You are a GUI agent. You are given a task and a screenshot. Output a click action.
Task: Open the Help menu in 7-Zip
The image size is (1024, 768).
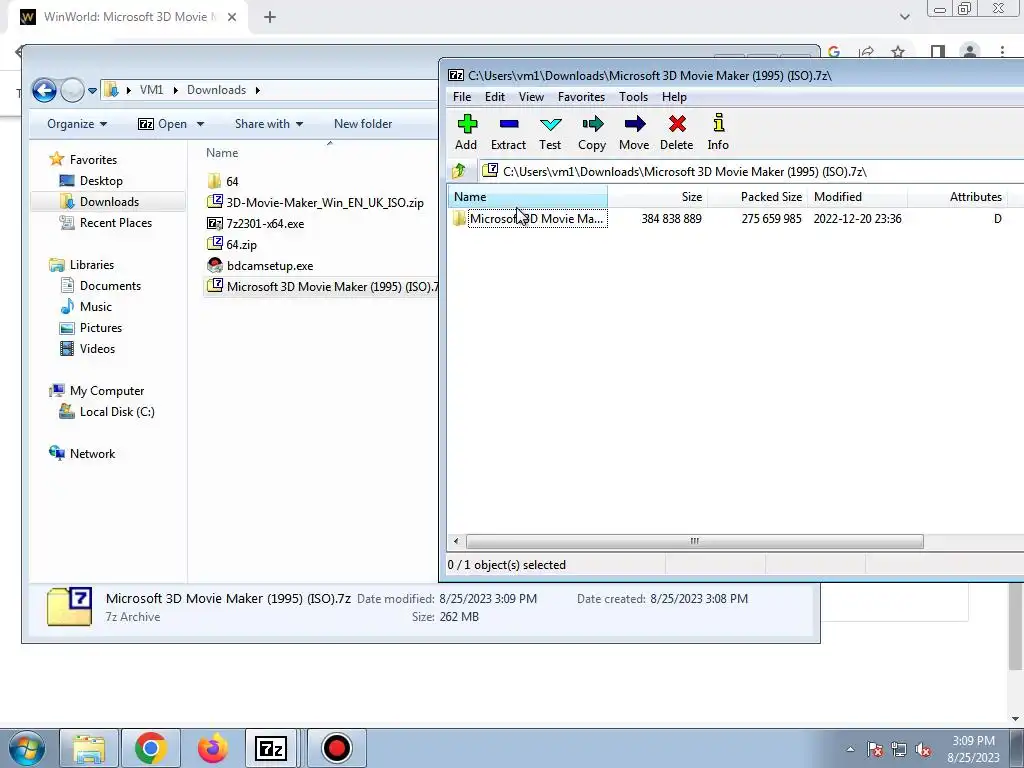(674, 97)
